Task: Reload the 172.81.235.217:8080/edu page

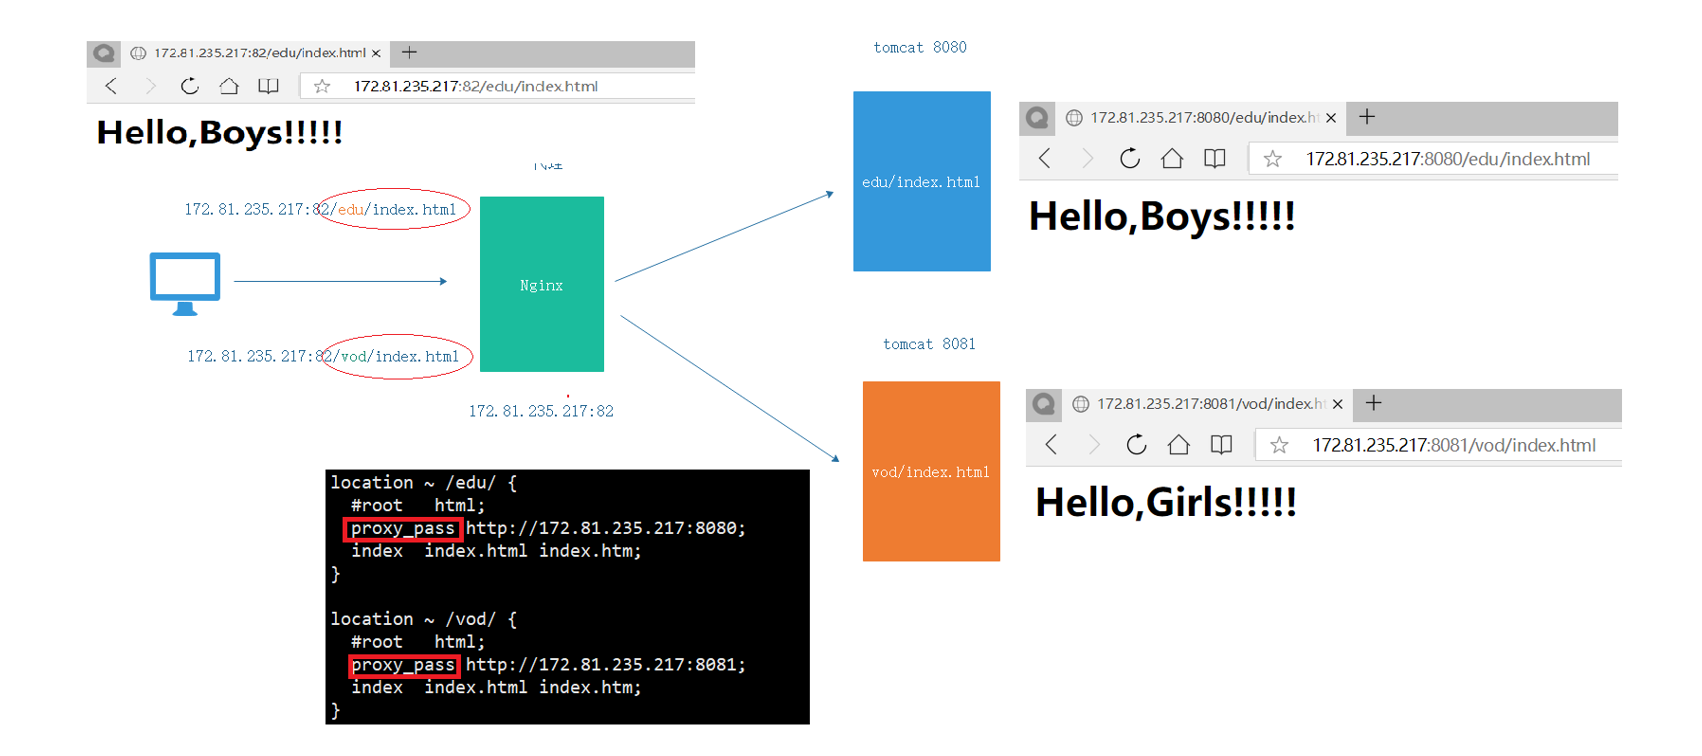Action: click(x=1130, y=158)
